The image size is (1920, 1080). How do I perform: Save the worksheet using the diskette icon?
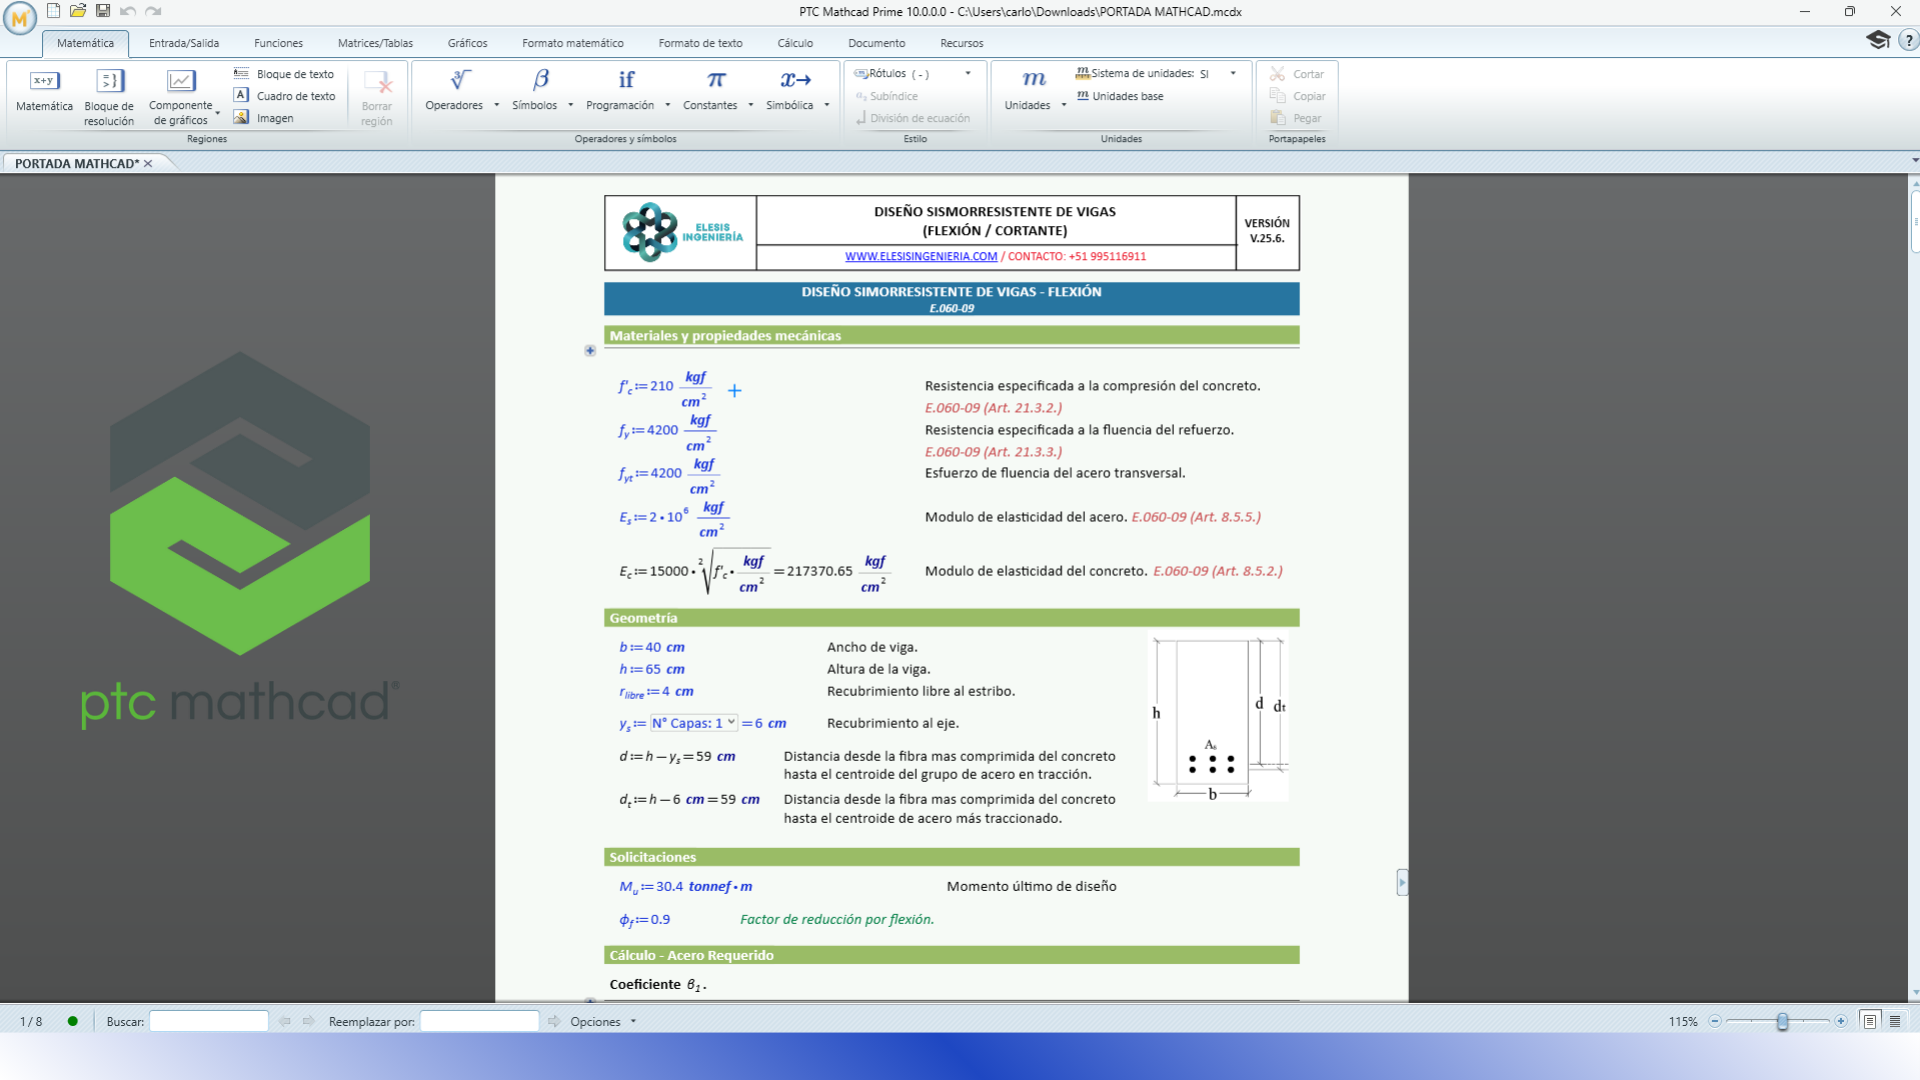coord(102,11)
